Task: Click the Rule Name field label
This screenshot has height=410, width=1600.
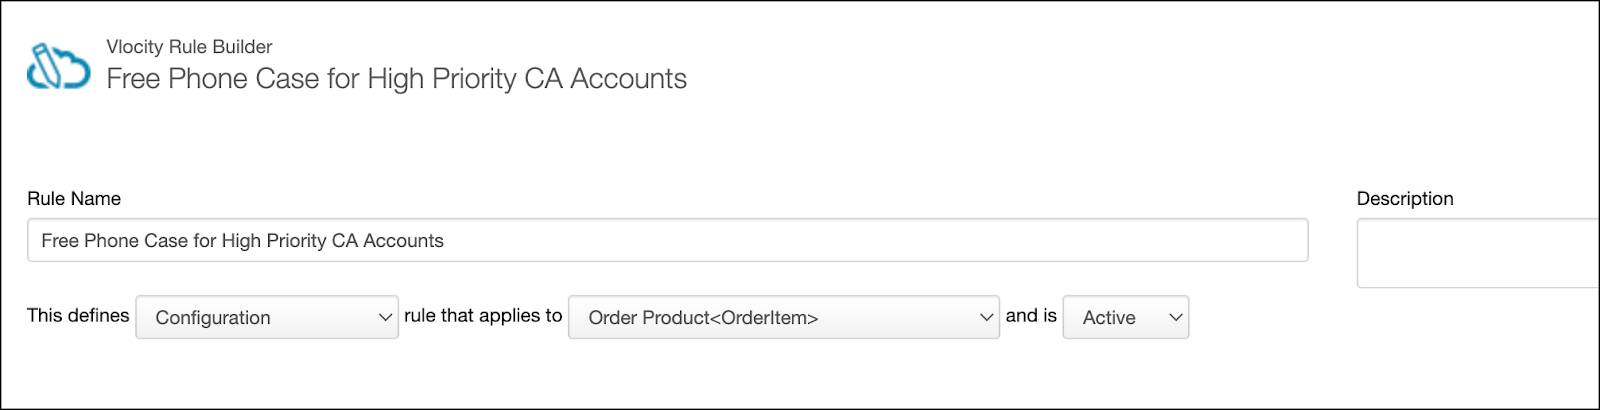Action: (x=74, y=198)
